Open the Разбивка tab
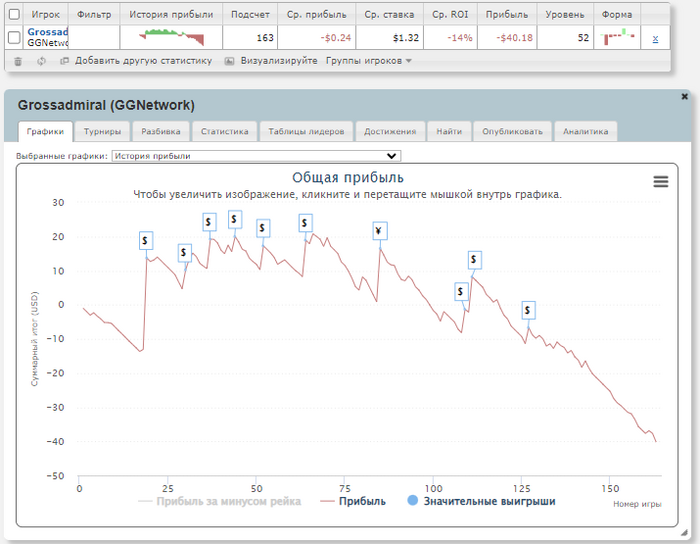This screenshot has width=700, height=544. point(161,131)
